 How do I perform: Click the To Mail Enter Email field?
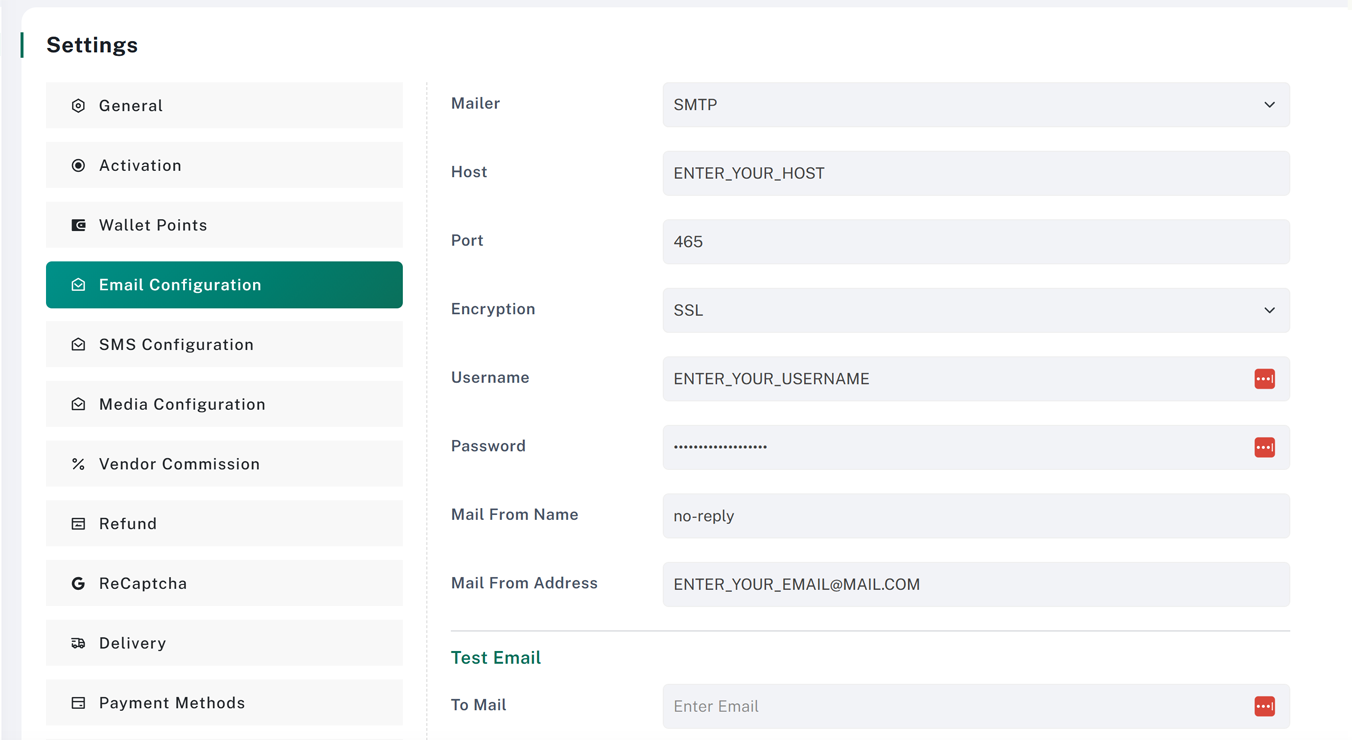tap(976, 706)
